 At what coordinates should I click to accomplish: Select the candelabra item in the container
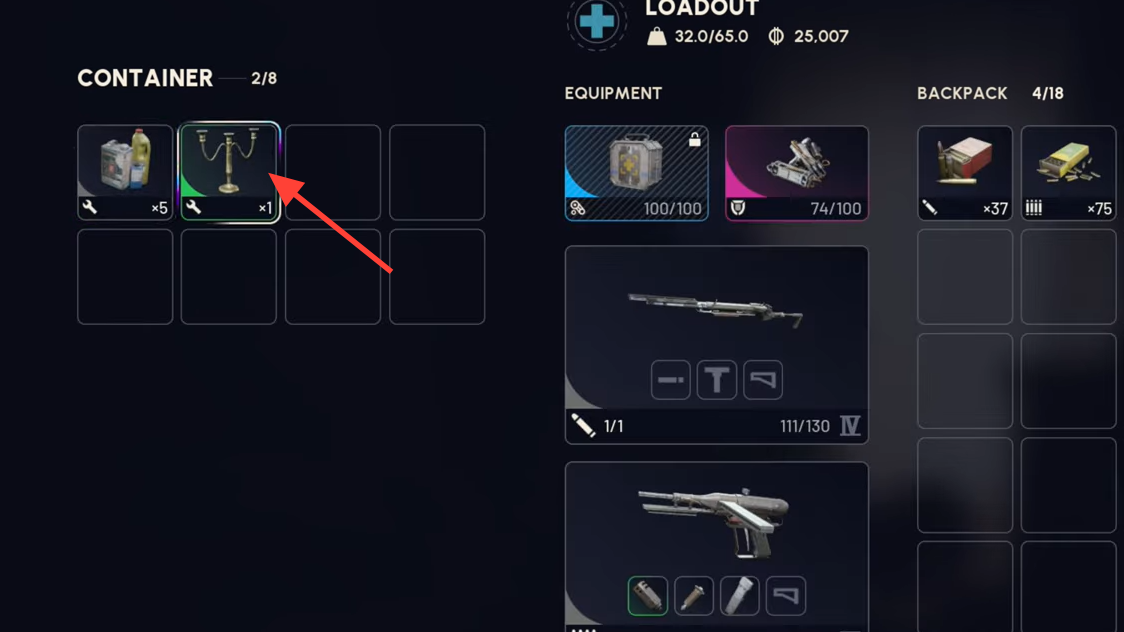[x=229, y=172]
